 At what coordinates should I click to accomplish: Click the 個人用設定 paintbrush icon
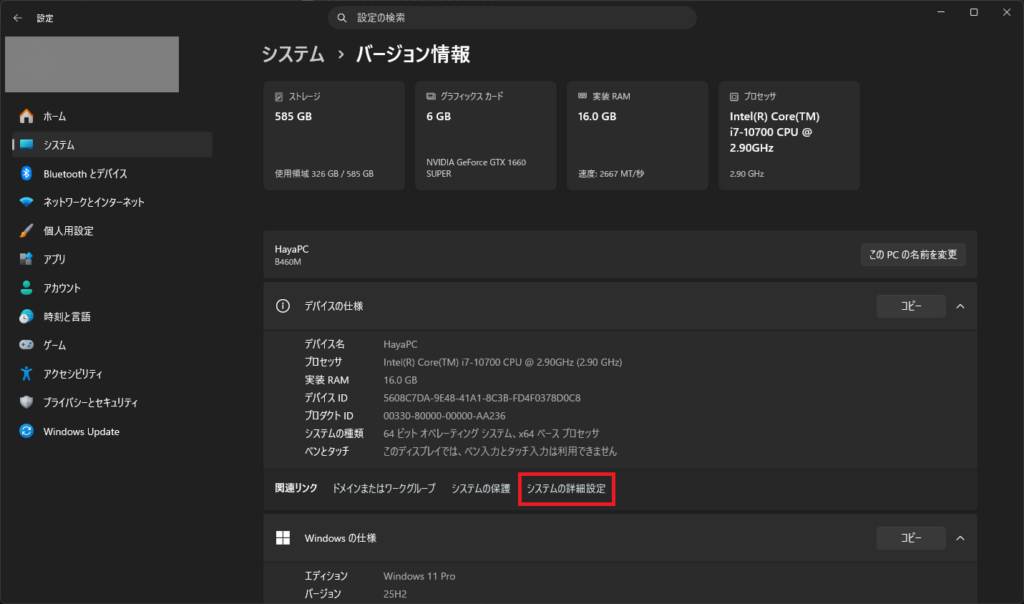[x=26, y=230]
